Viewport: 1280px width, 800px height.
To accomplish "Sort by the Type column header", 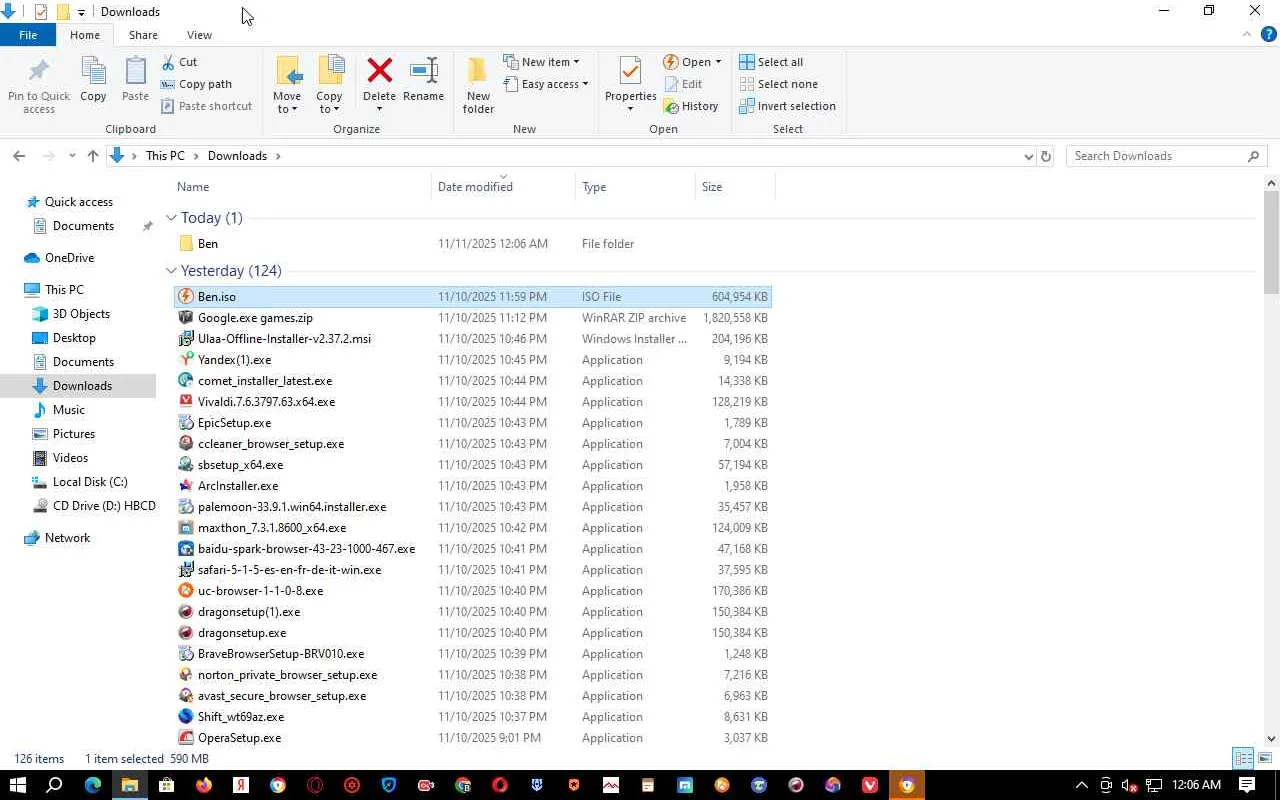I will tap(635, 187).
